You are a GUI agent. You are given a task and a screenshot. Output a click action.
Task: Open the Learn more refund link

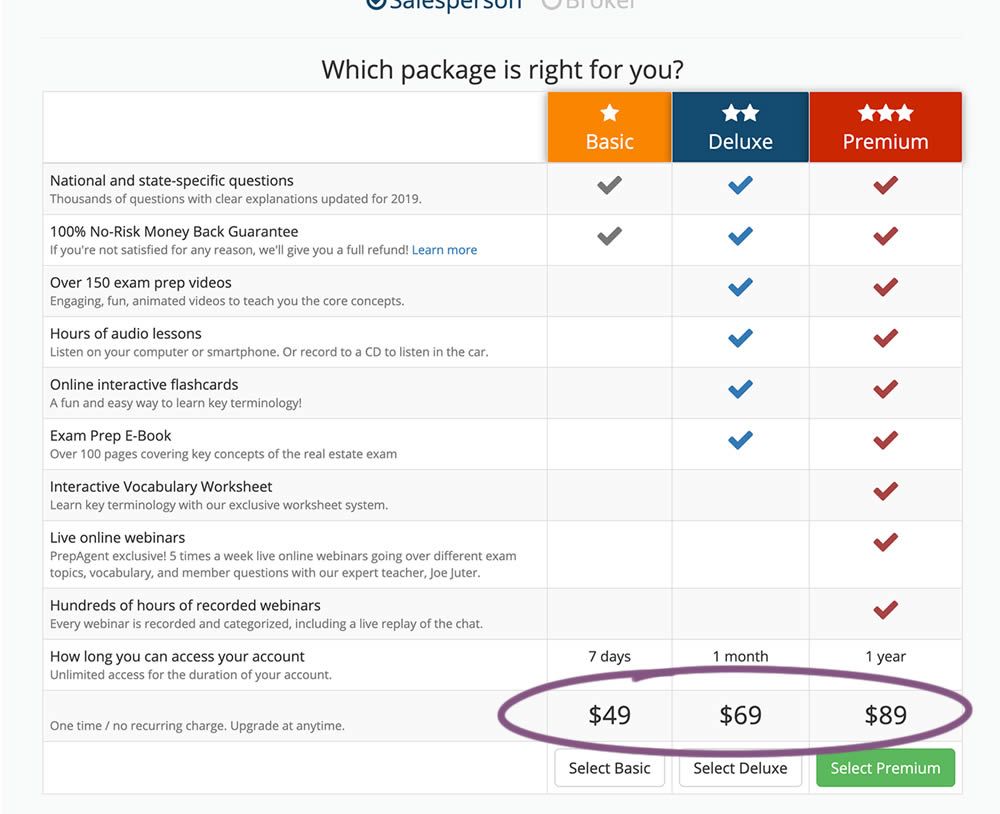pyautogui.click(x=444, y=250)
